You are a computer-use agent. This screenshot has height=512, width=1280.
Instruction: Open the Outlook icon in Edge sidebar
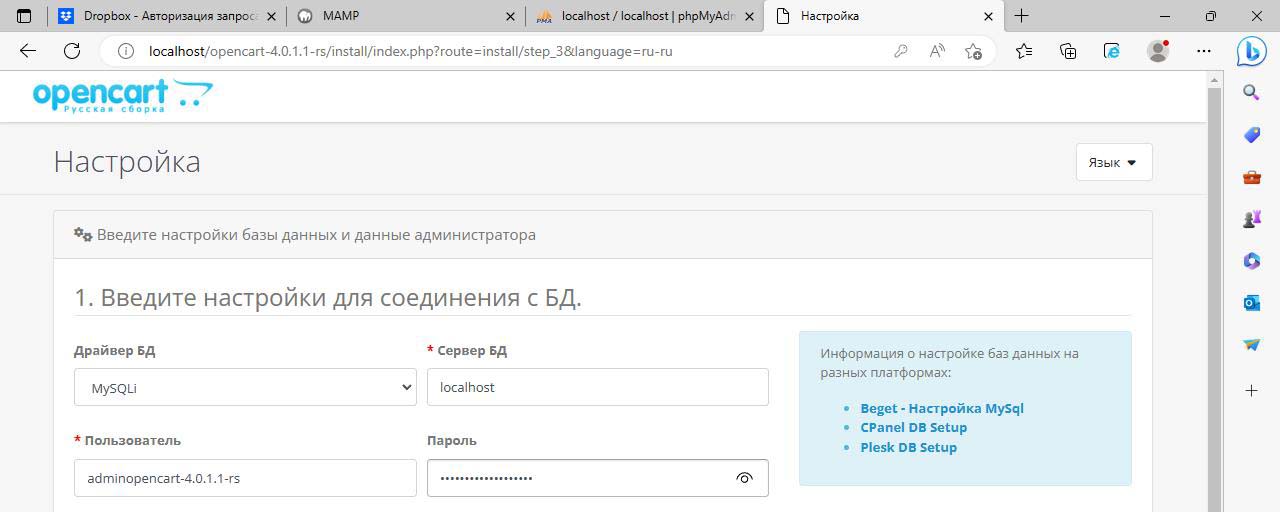click(1251, 302)
